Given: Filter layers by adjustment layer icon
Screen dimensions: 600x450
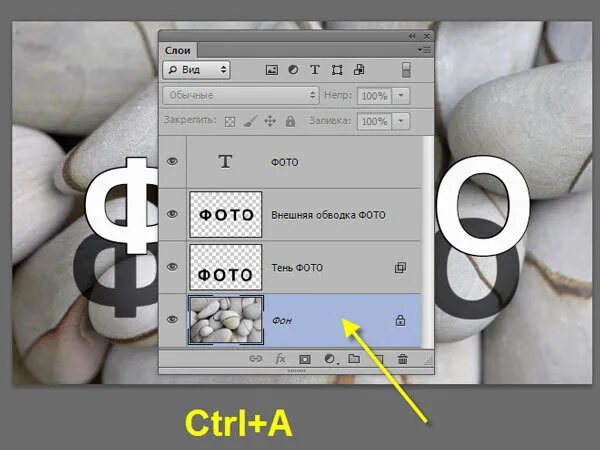Looking at the screenshot, I should point(293,70).
